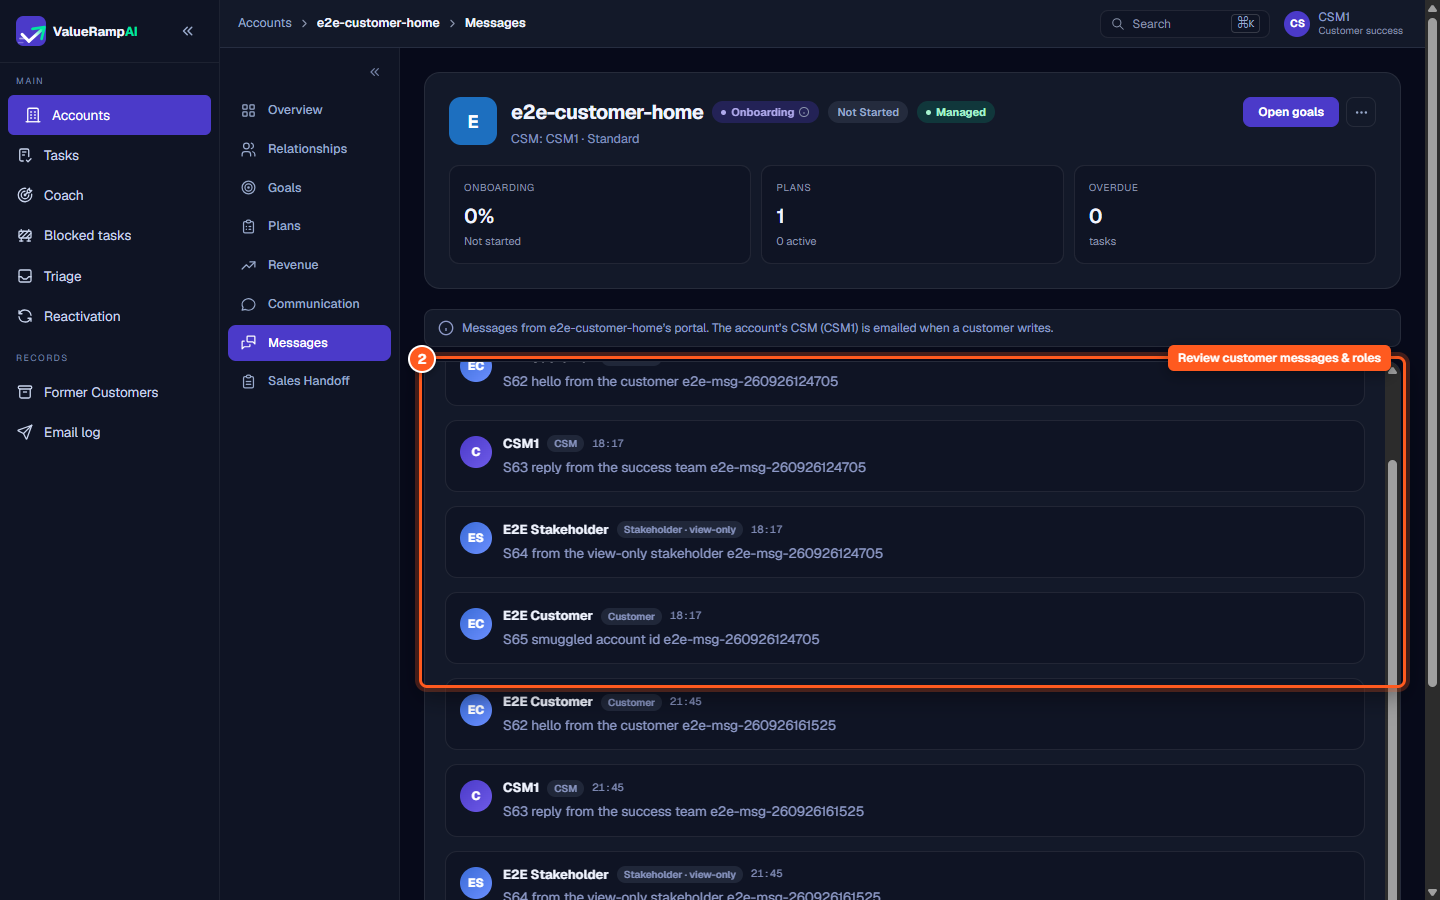Viewport: 1440px width, 900px height.
Task: Open Blocked tasks label
Action: (x=87, y=235)
